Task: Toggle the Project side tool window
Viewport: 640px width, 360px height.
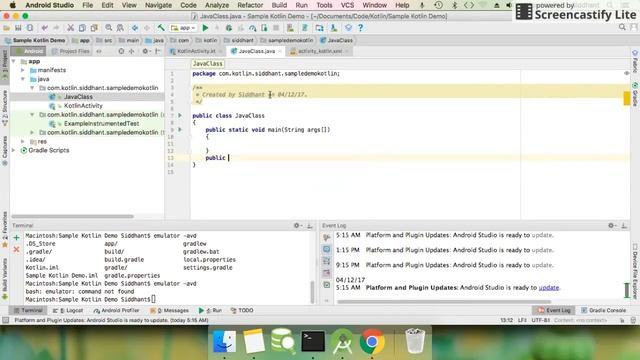Action: 5,64
